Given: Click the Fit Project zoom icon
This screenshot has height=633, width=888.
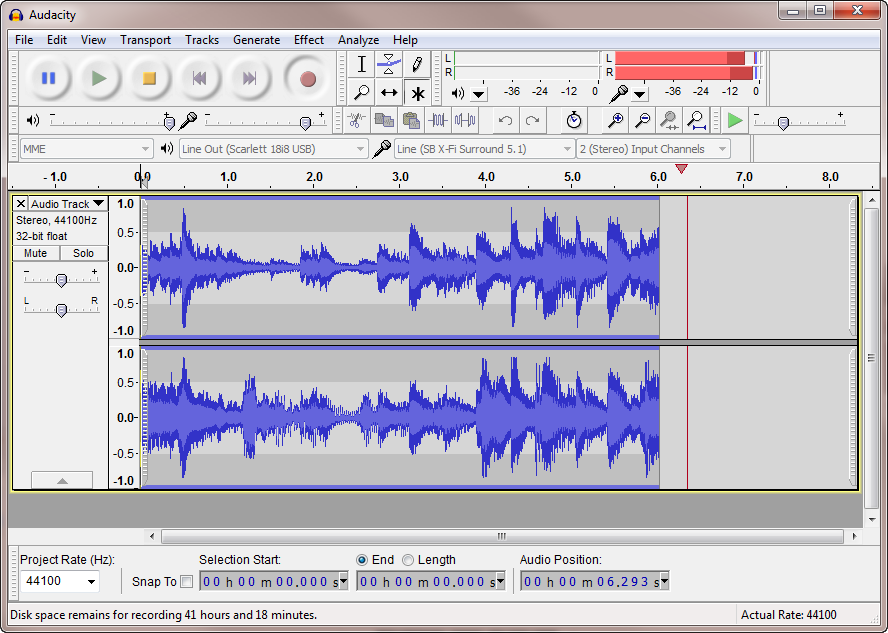Looking at the screenshot, I should tap(696, 120).
